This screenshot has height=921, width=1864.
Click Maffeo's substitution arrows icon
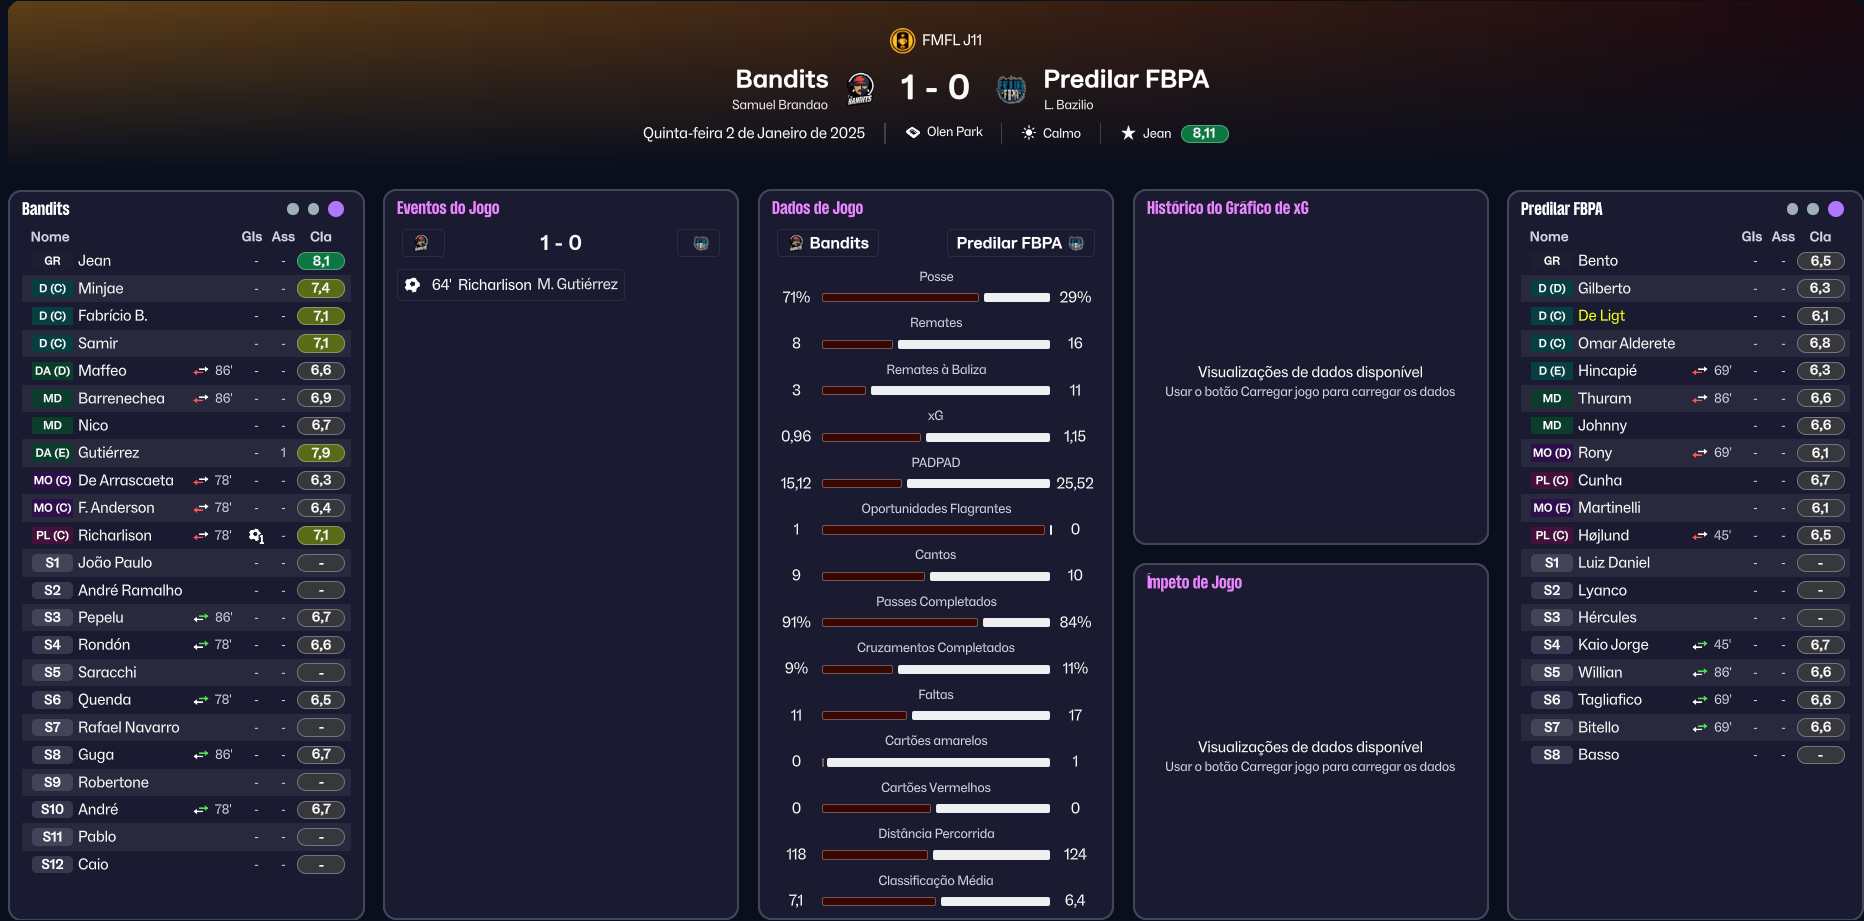[201, 371]
